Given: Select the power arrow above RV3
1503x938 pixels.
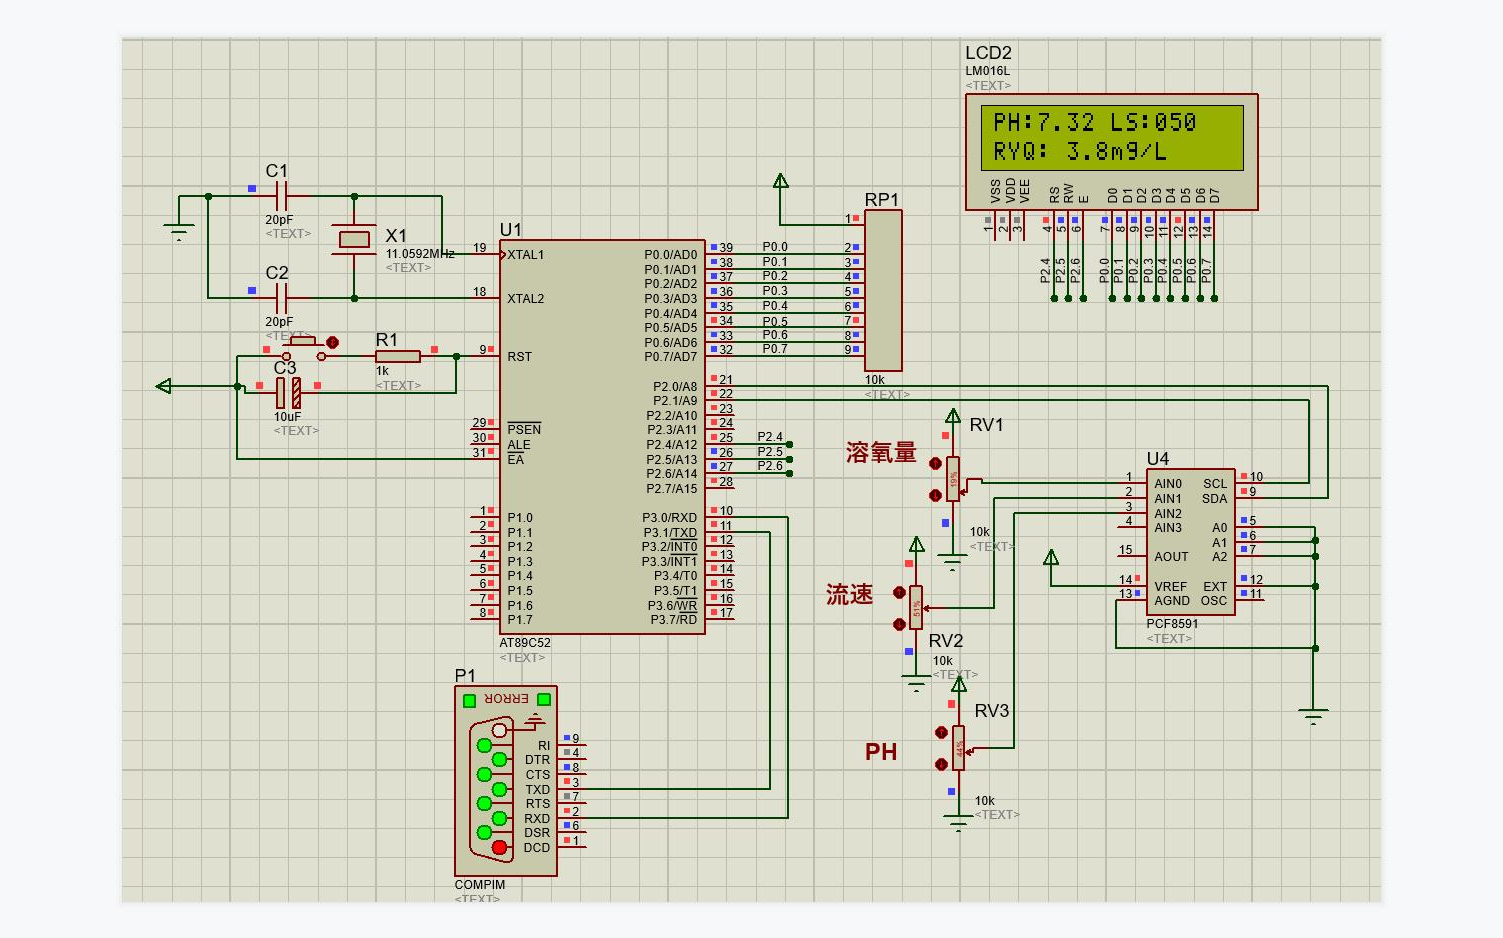Looking at the screenshot, I should tap(959, 684).
